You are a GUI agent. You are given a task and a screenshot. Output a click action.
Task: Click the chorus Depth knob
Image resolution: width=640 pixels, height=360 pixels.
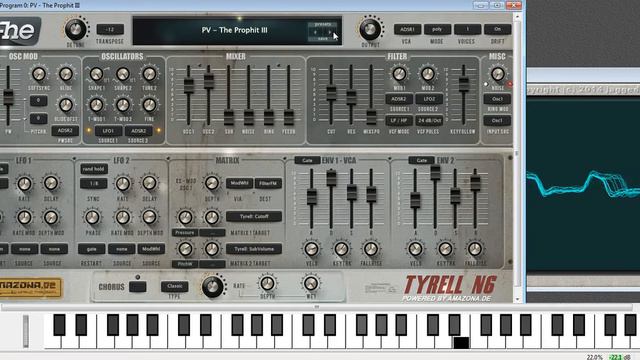[x=267, y=283]
